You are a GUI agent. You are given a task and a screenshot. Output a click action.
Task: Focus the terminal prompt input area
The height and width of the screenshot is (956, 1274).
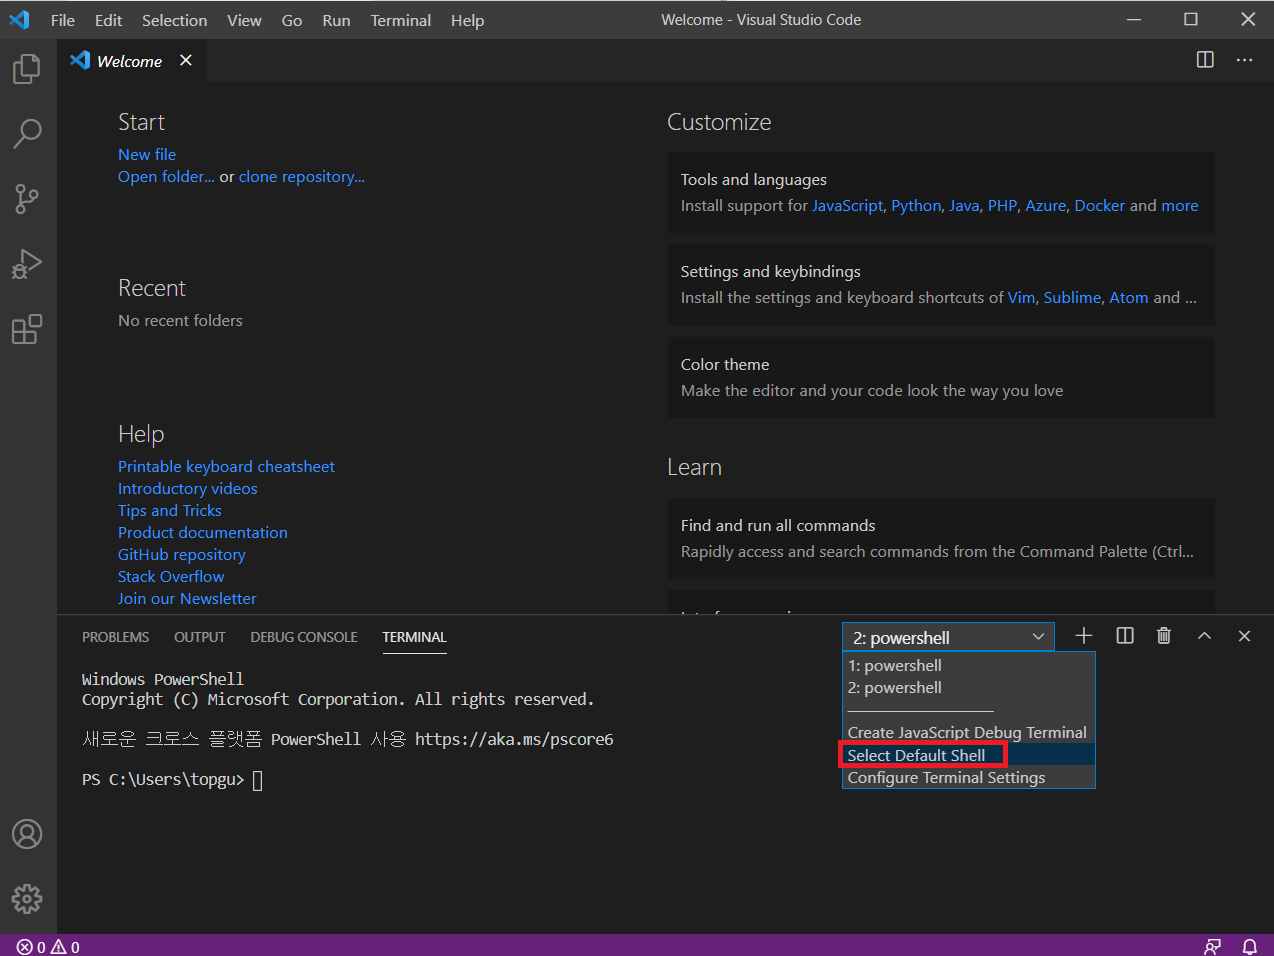tap(257, 780)
